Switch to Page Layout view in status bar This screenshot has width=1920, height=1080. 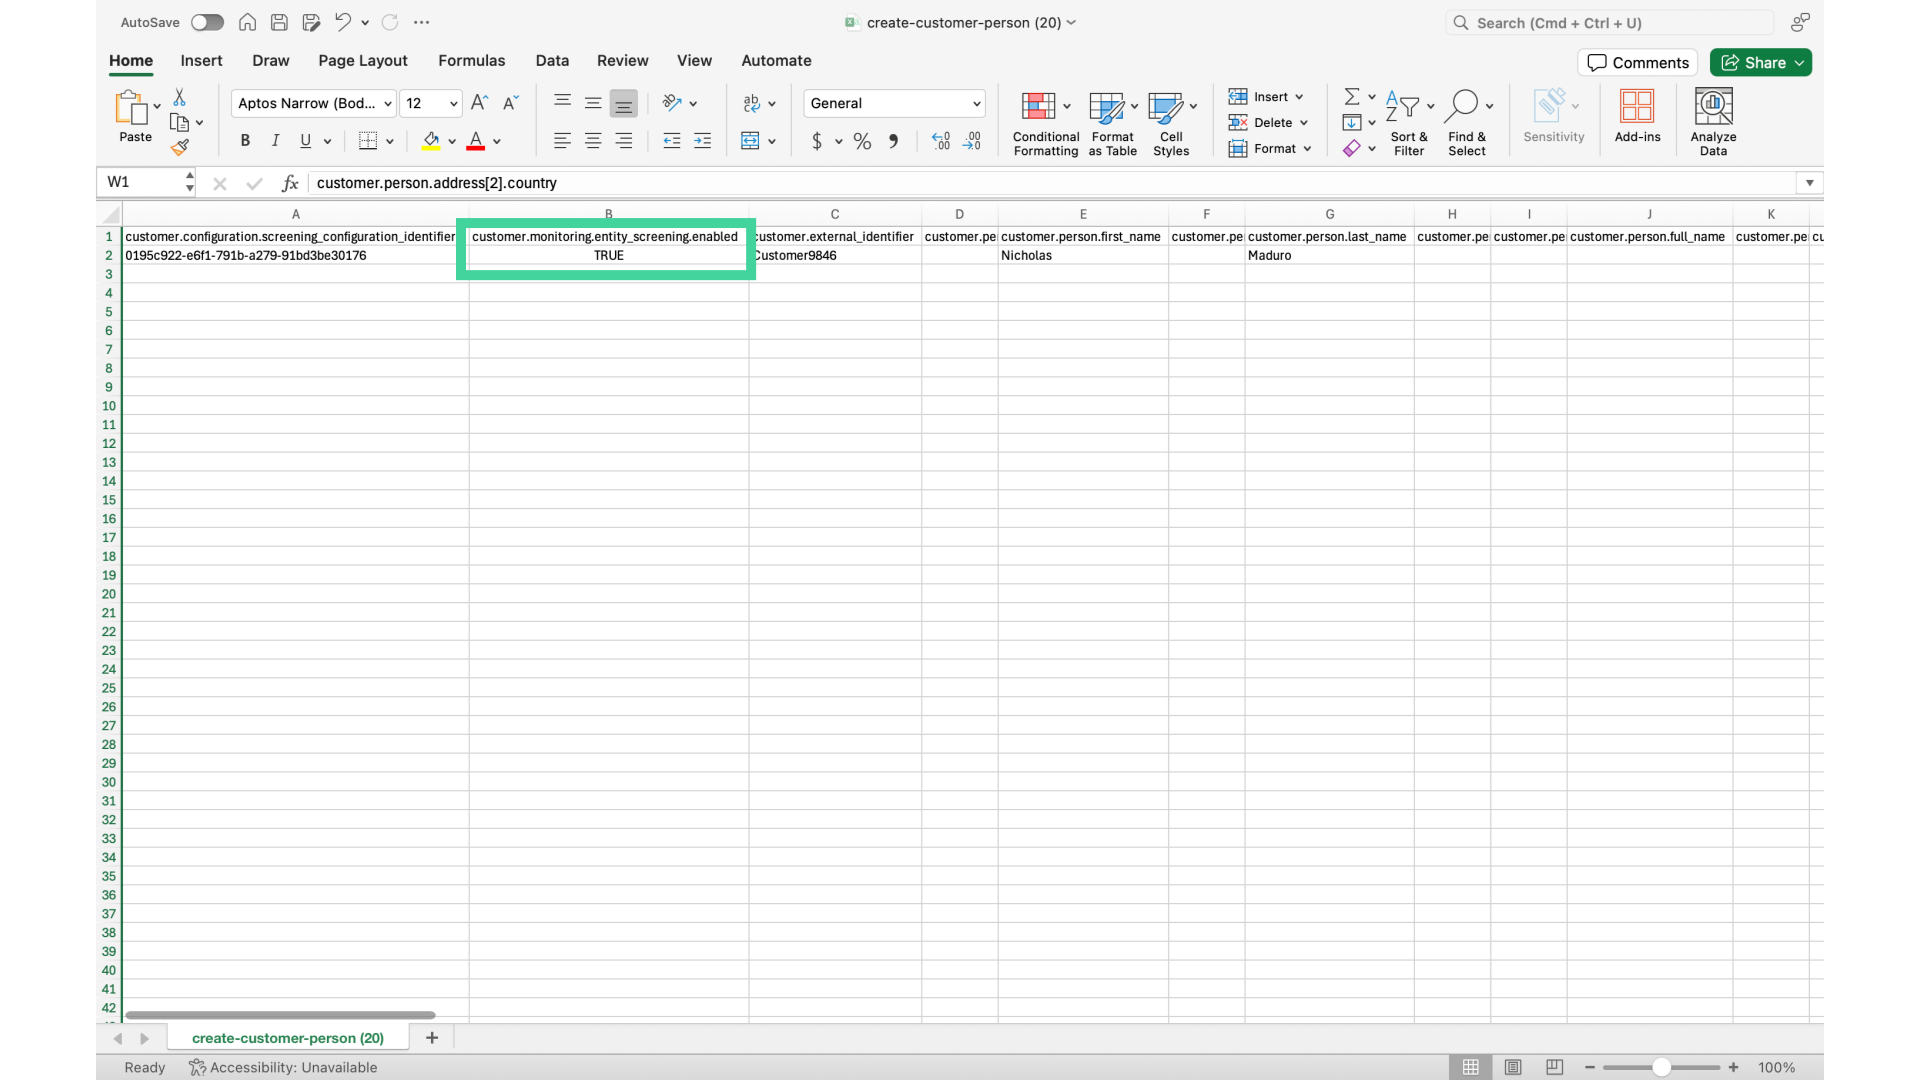[x=1512, y=1067]
